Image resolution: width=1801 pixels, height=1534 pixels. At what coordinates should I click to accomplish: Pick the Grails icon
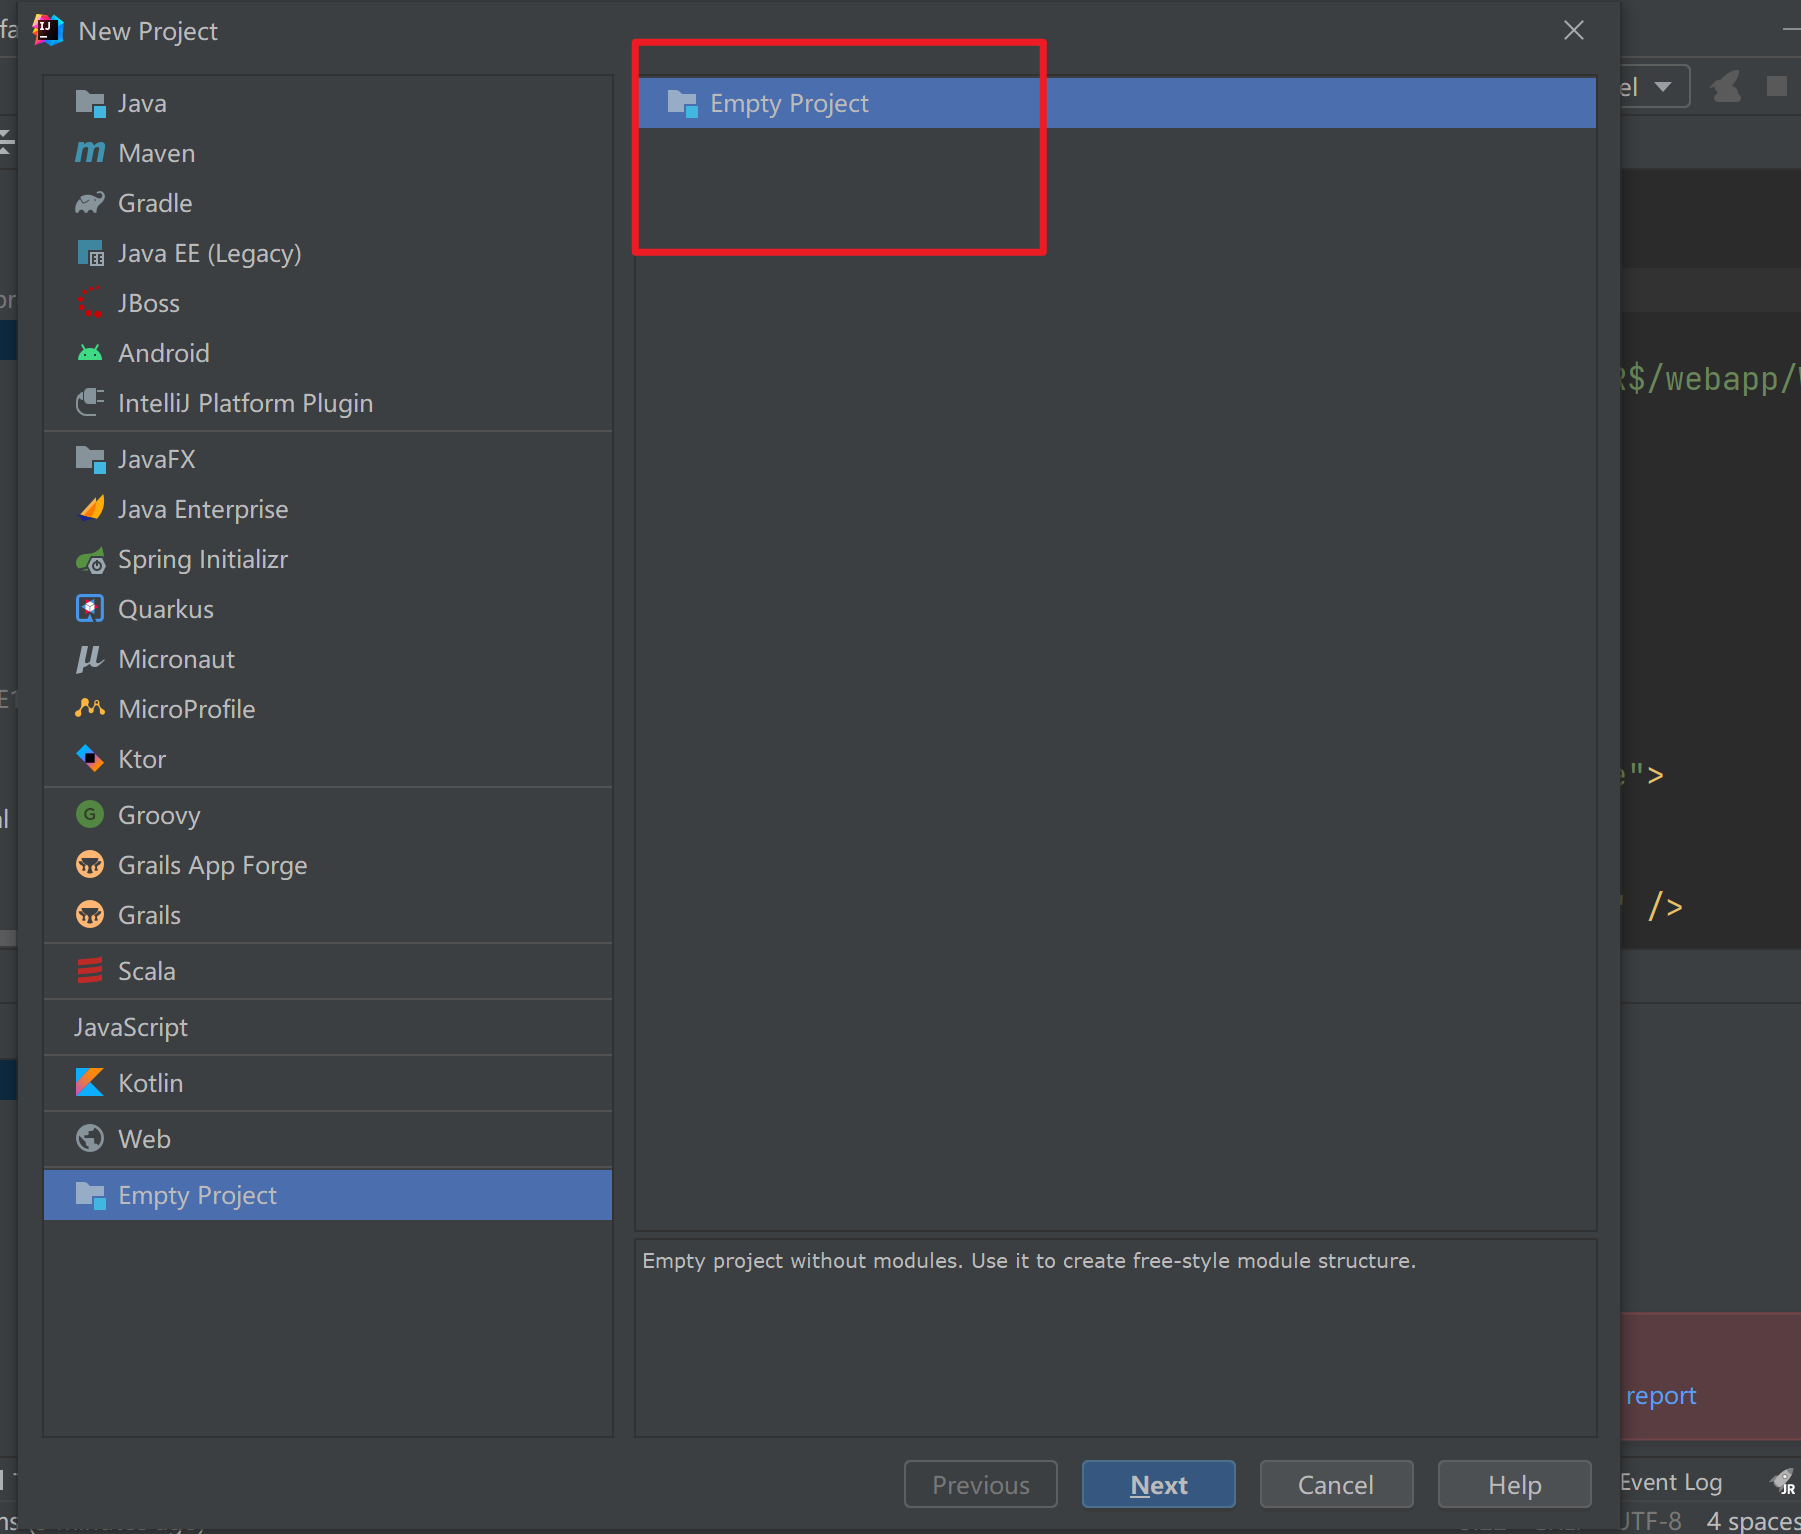[90, 914]
